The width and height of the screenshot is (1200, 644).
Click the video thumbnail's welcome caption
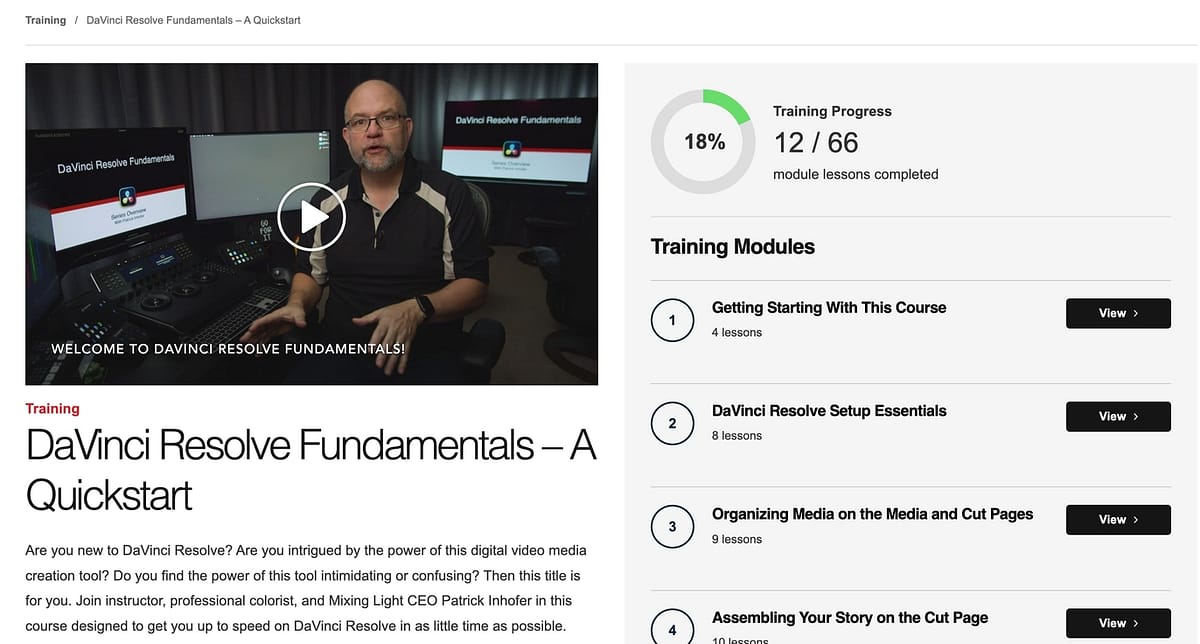click(228, 349)
